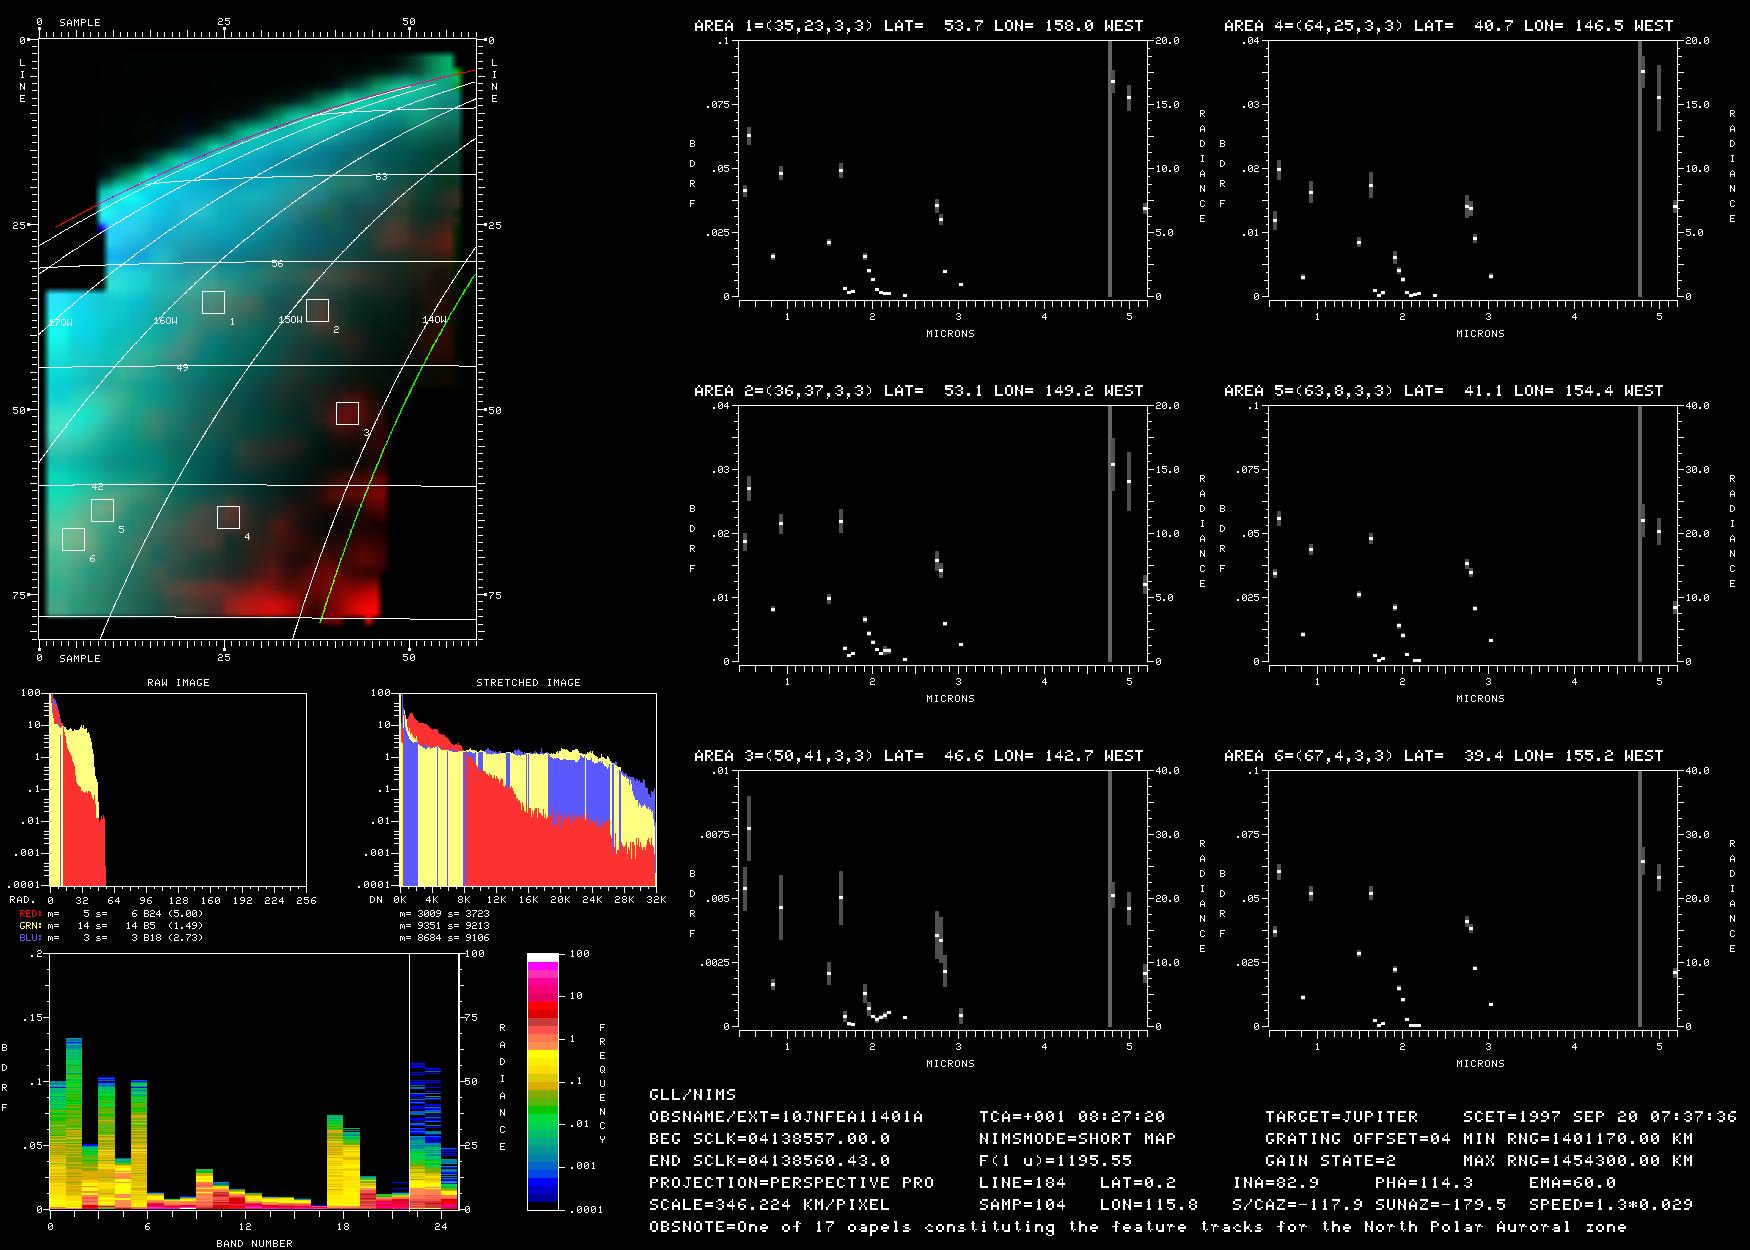Click the FREQUENCY color scale bar

543,1082
